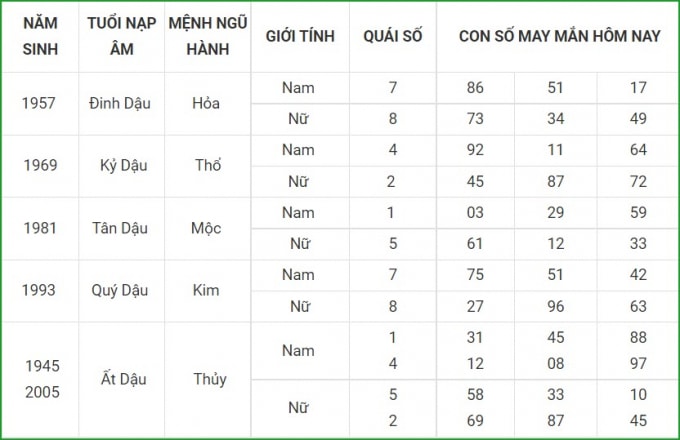Screen dimensions: 680x440
Task: Click the Tân Dậu cell
Action: [120, 228]
